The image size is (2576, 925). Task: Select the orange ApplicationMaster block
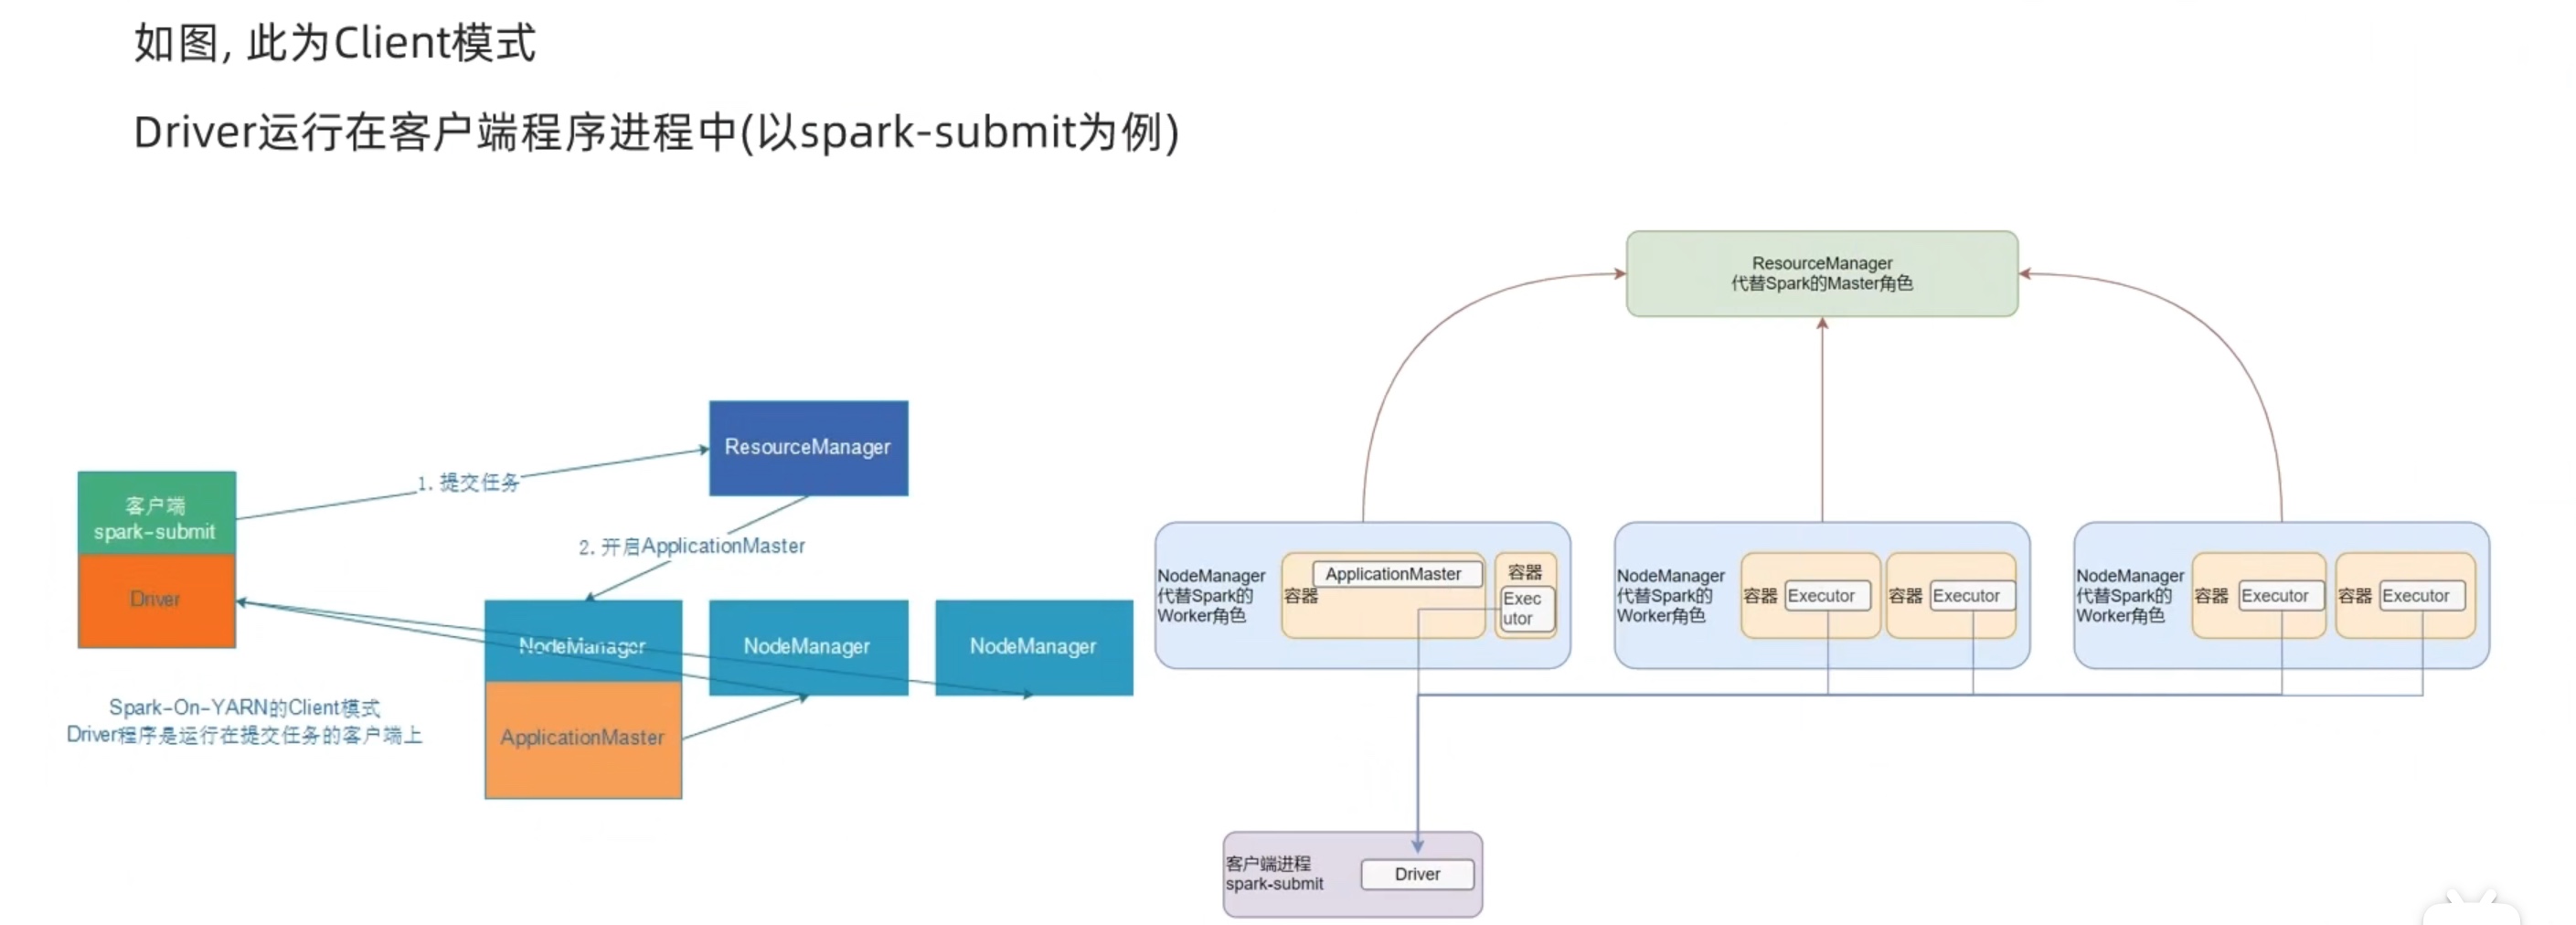pos(583,739)
